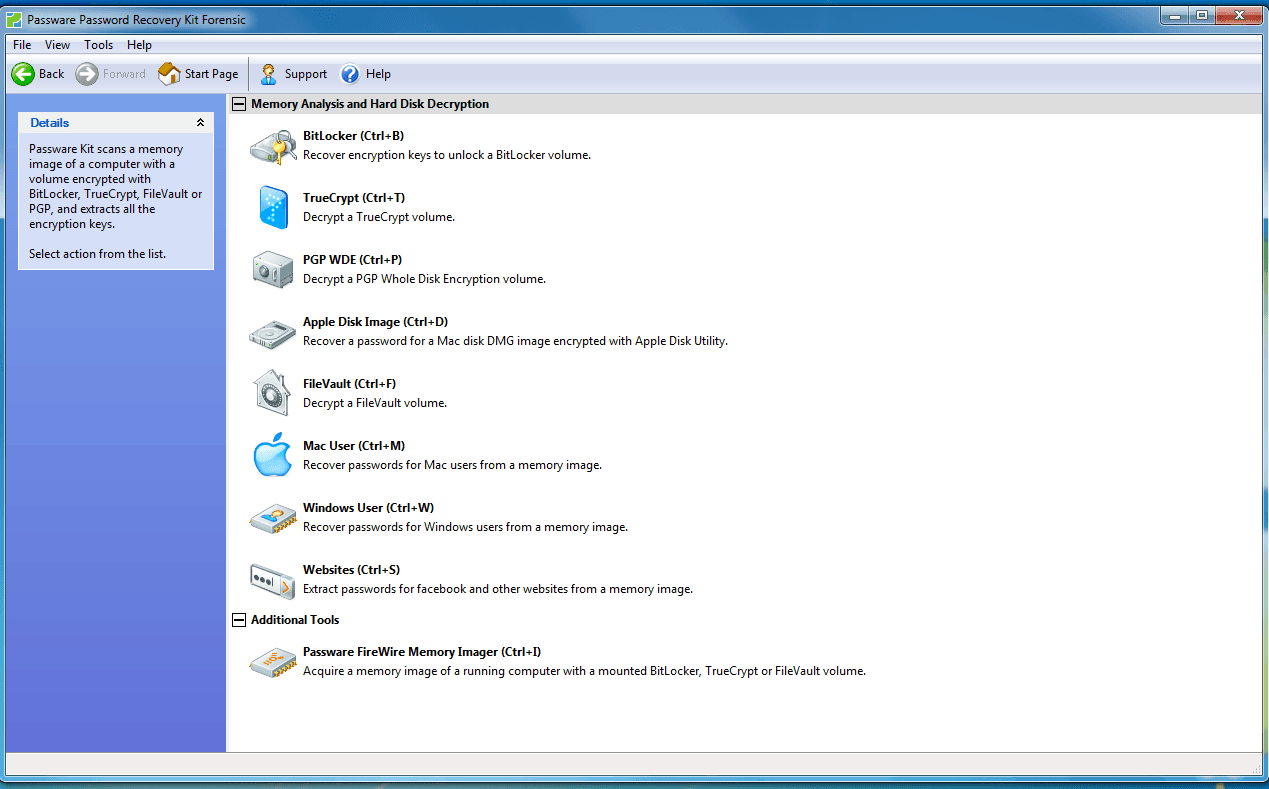Launch Passware FireWire Memory Imager (Ctrl+I)
Screen dimensions: 1269x789
[422, 652]
